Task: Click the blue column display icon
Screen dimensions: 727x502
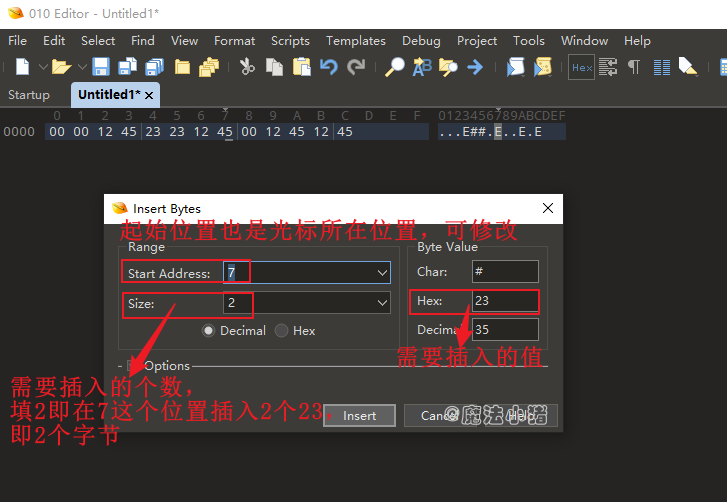Action: click(x=662, y=68)
